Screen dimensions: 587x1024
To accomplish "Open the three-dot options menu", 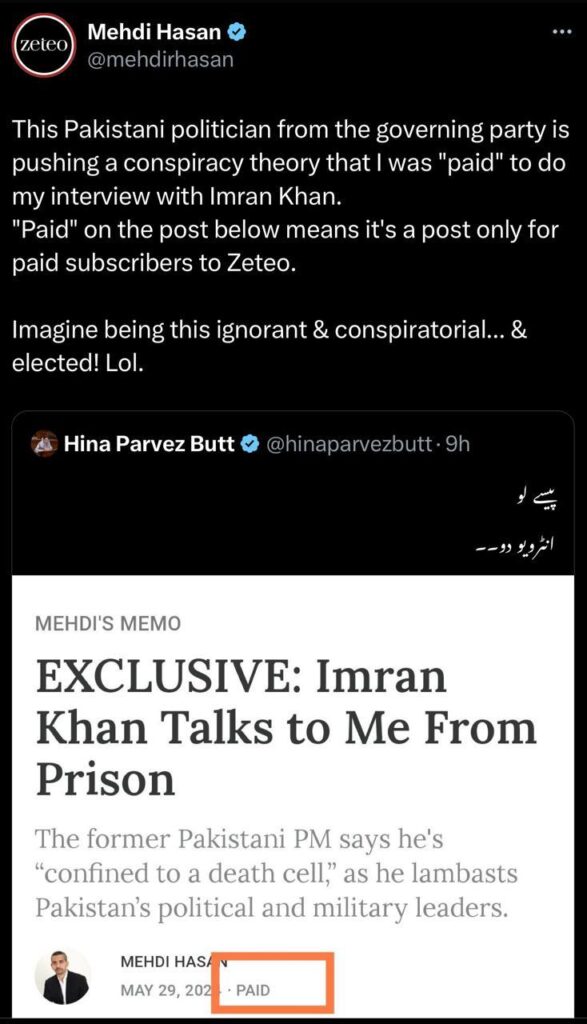I will [561, 31].
